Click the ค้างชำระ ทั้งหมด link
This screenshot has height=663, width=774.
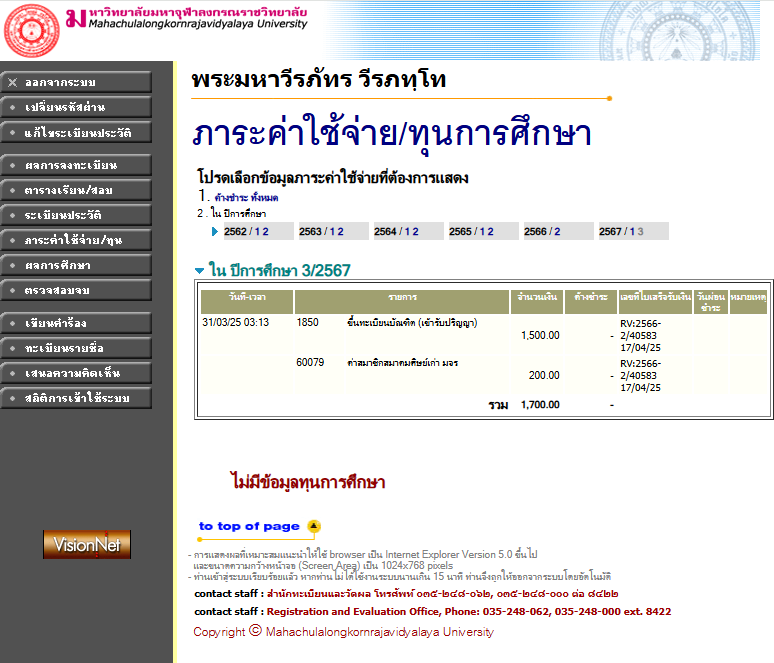click(x=246, y=198)
